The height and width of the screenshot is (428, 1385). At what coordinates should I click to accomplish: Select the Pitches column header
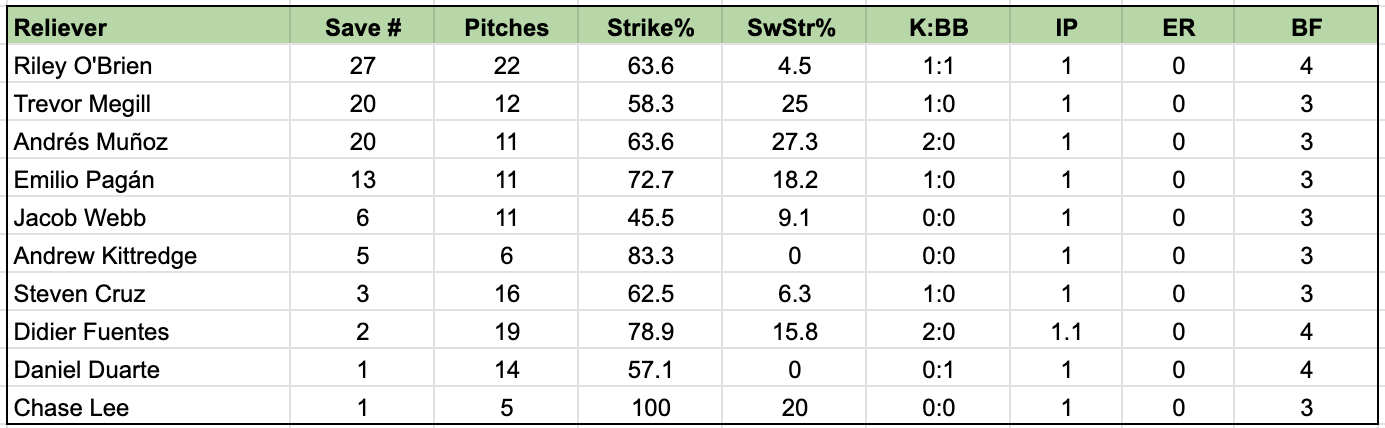coord(507,28)
